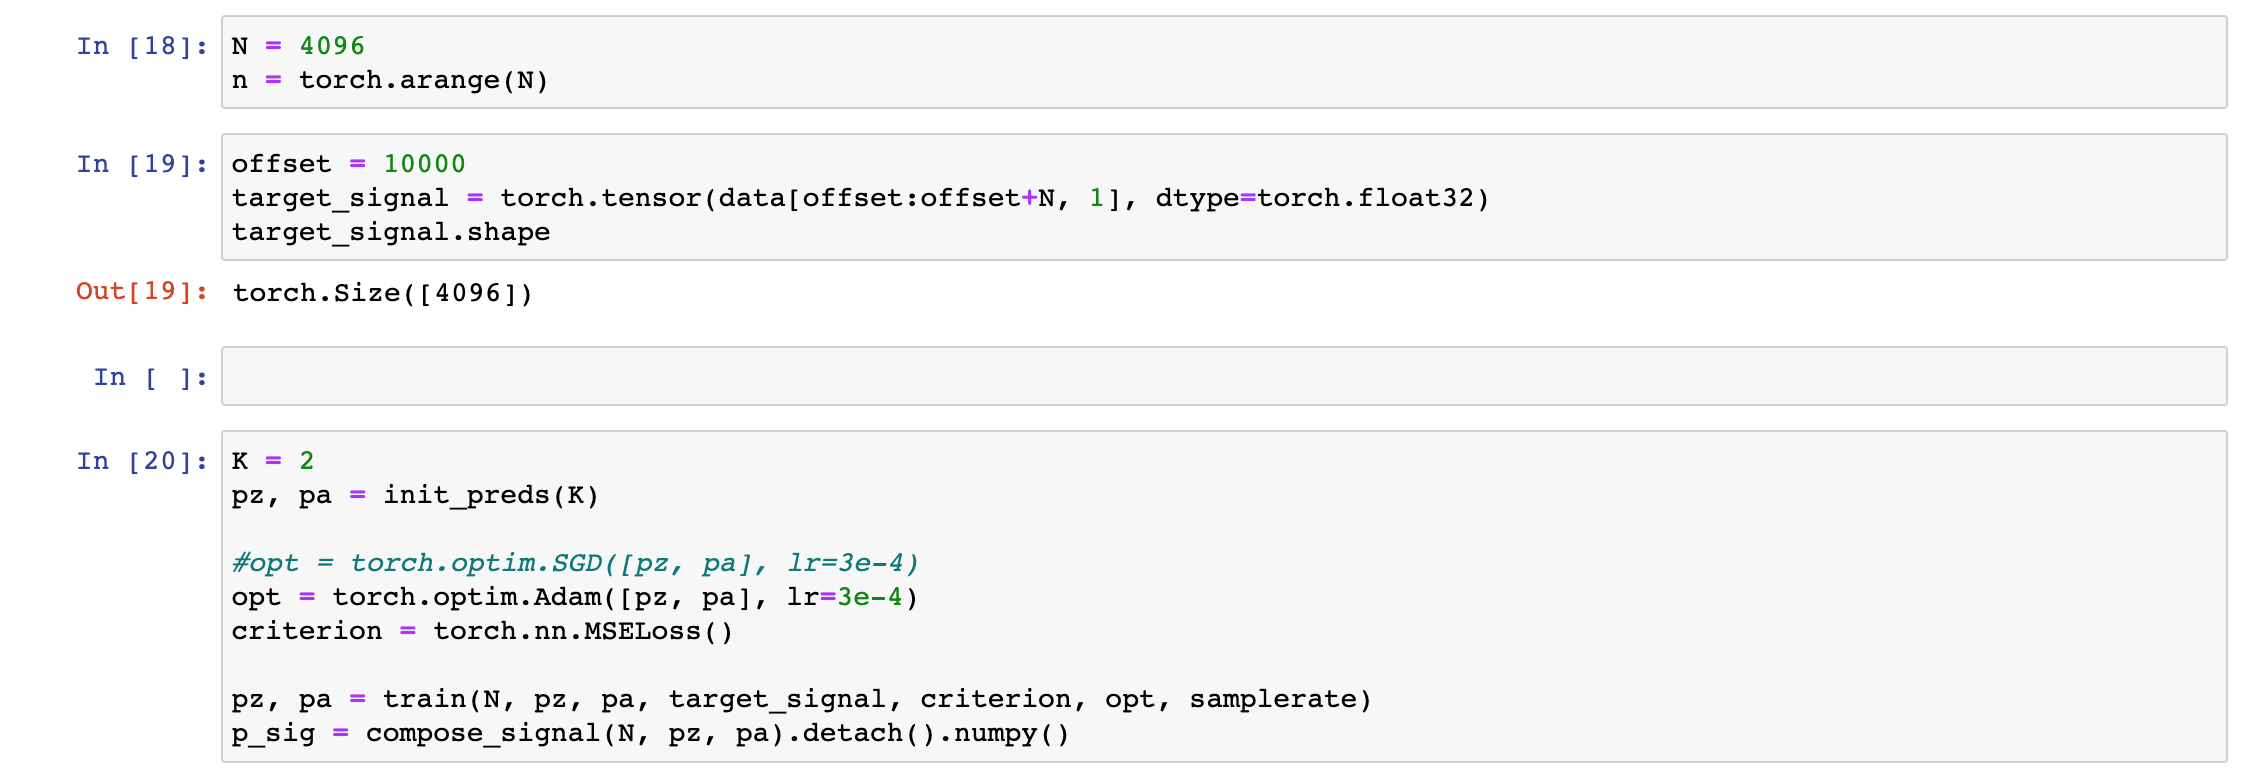The width and height of the screenshot is (2261, 774).
Task: Click the empty In [ ] prompt
Action: click(x=151, y=377)
